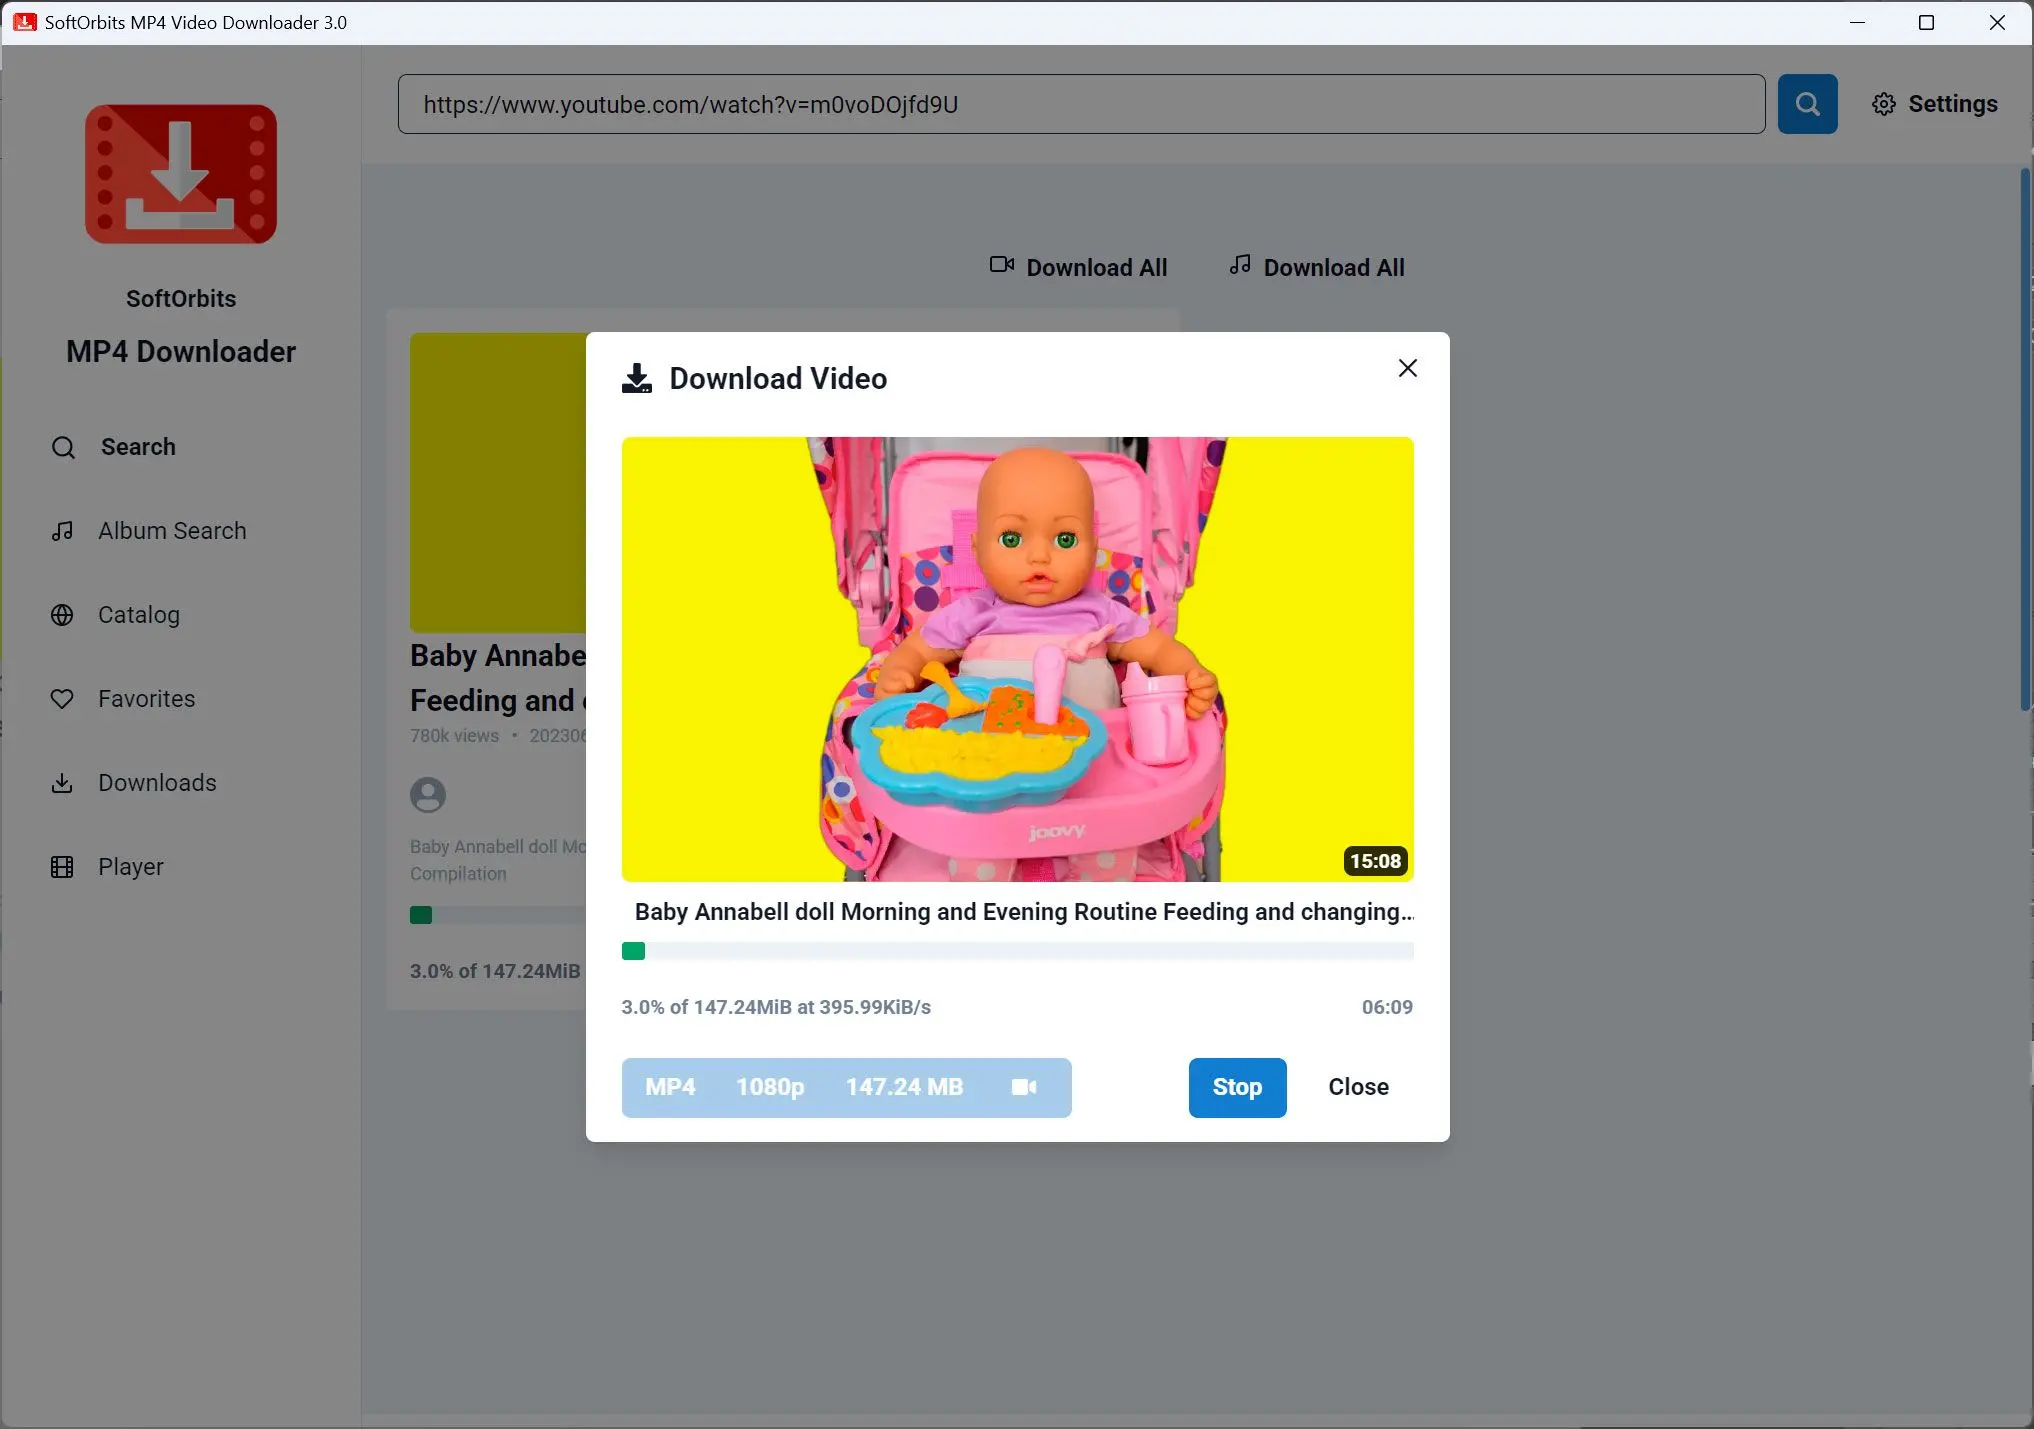Open Favorites in the sidebar
The height and width of the screenshot is (1429, 2034).
[122, 699]
